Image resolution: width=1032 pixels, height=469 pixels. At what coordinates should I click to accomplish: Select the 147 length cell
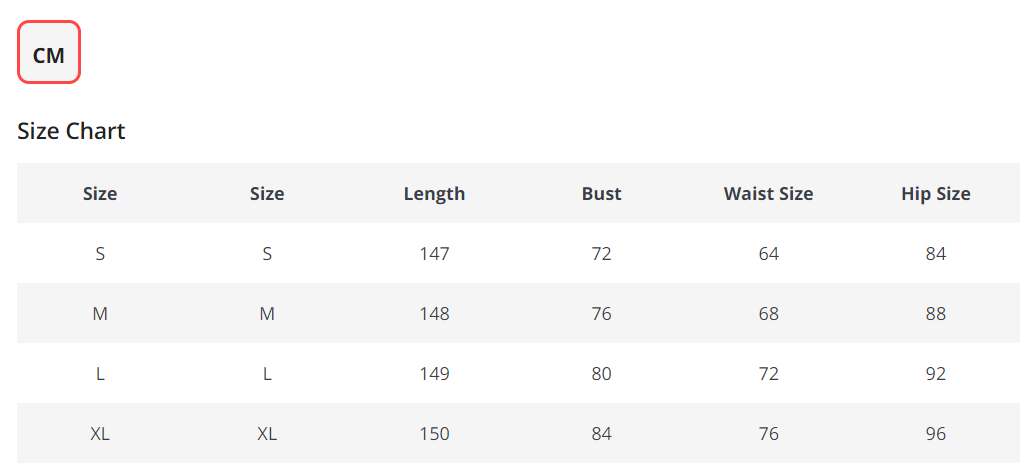pyautogui.click(x=434, y=253)
